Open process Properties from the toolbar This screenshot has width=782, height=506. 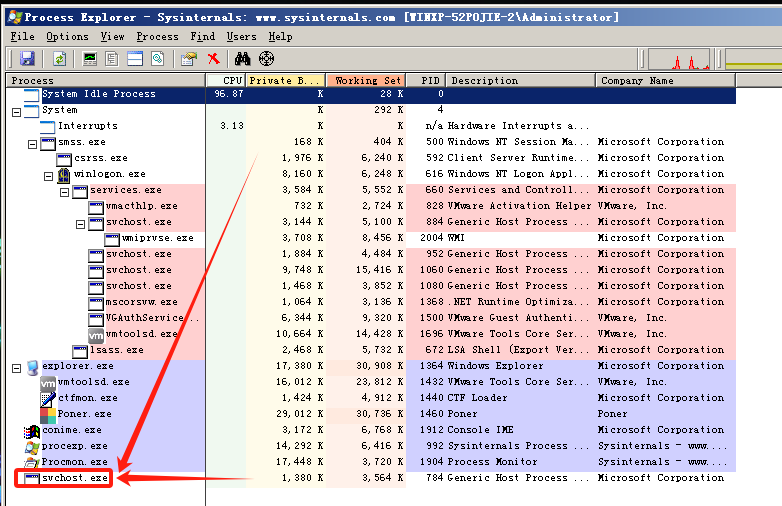[x=189, y=59]
